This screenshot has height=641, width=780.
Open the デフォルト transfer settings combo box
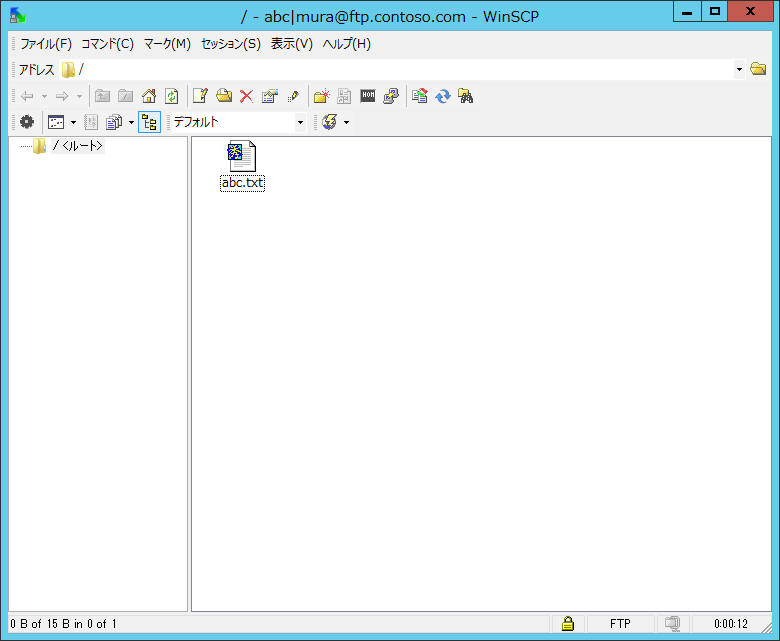click(238, 122)
